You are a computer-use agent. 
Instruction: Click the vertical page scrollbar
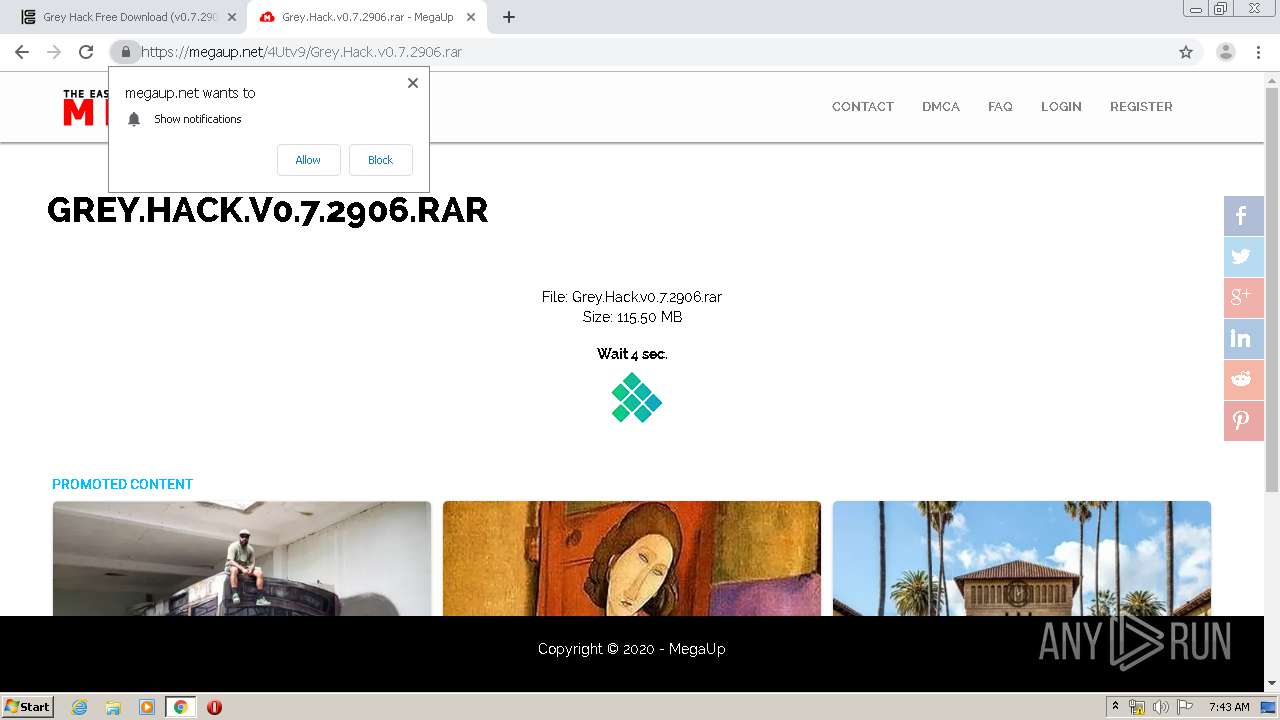(1272, 290)
